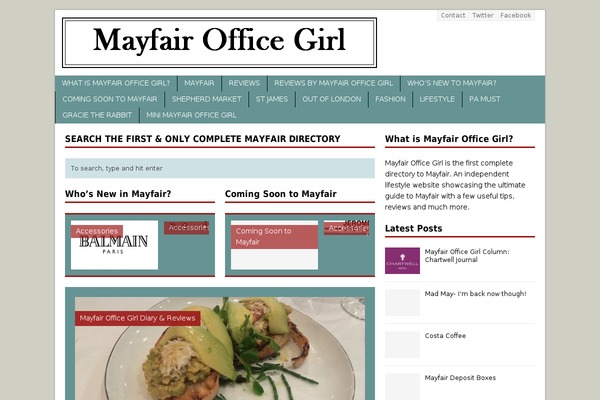Open the Reviews menu item

(x=244, y=83)
